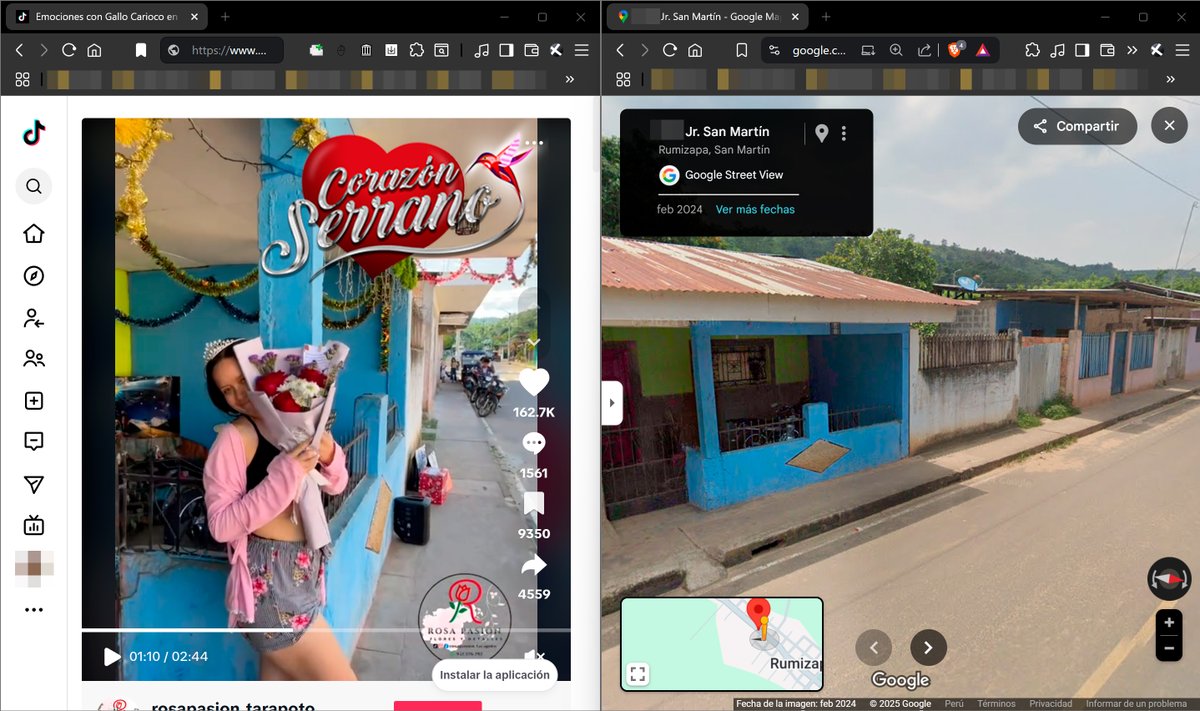Click zoom magnifier icon in Maps address bar
The height and width of the screenshot is (711, 1200).
[896, 50]
